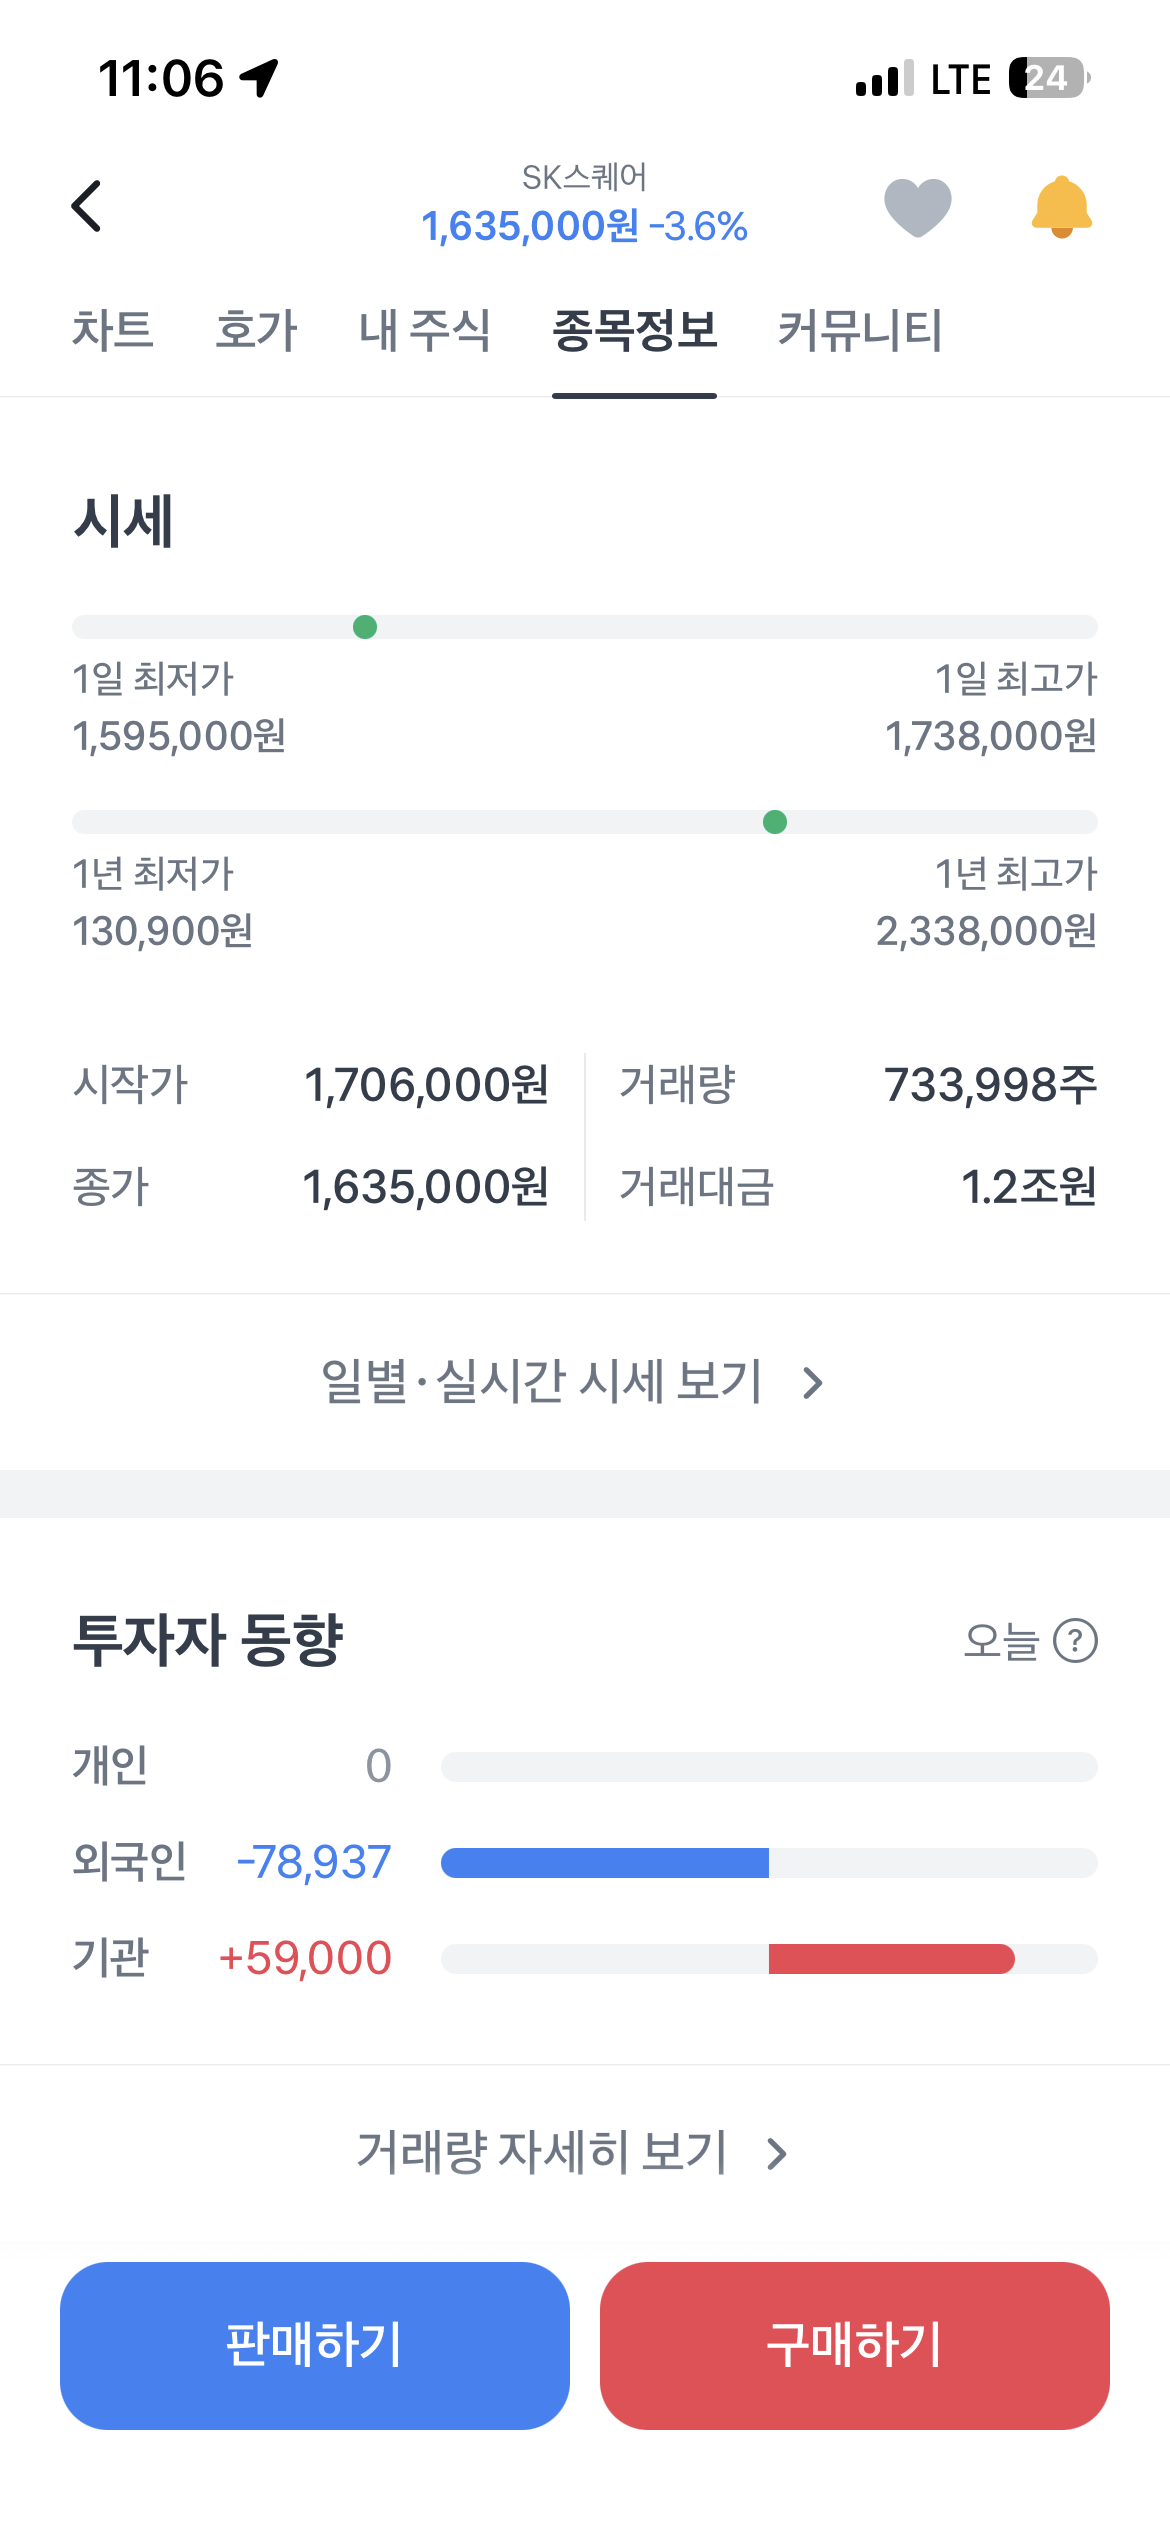
Task: Click the question mark help icon
Action: pyautogui.click(x=1076, y=1641)
